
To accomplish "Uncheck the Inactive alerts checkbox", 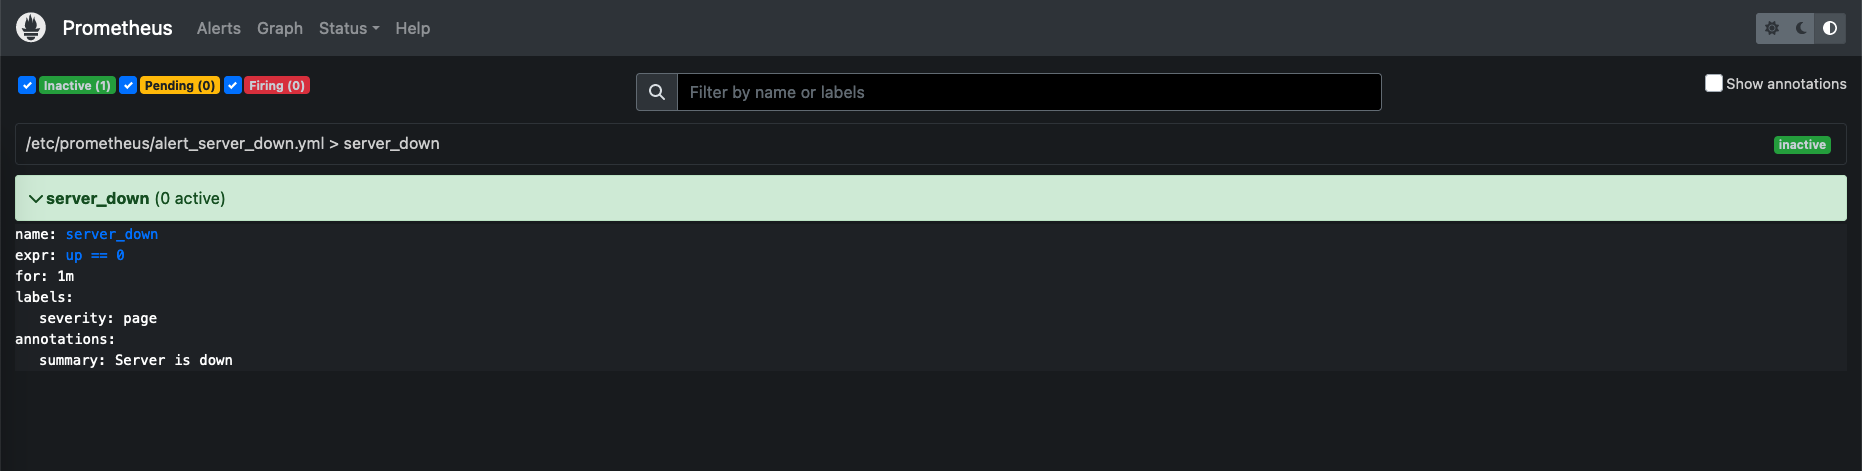I will point(27,85).
